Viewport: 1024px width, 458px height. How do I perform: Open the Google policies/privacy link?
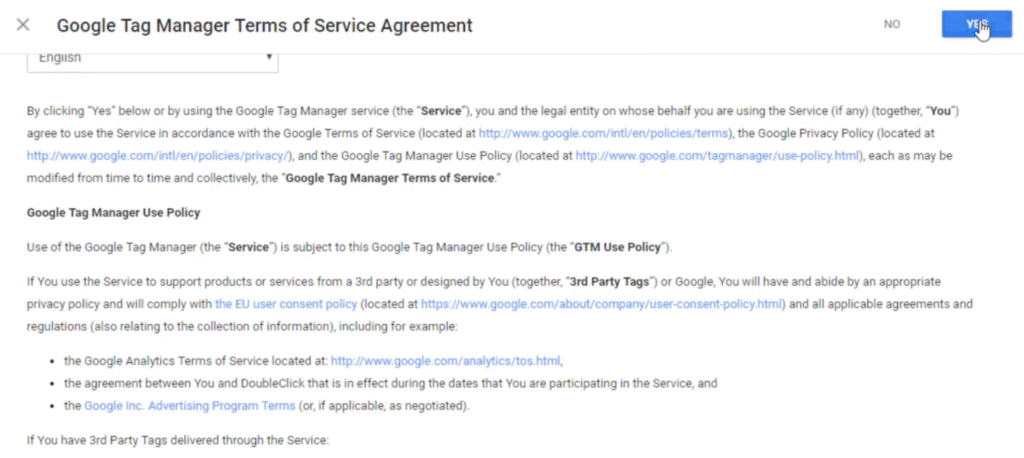tap(157, 156)
